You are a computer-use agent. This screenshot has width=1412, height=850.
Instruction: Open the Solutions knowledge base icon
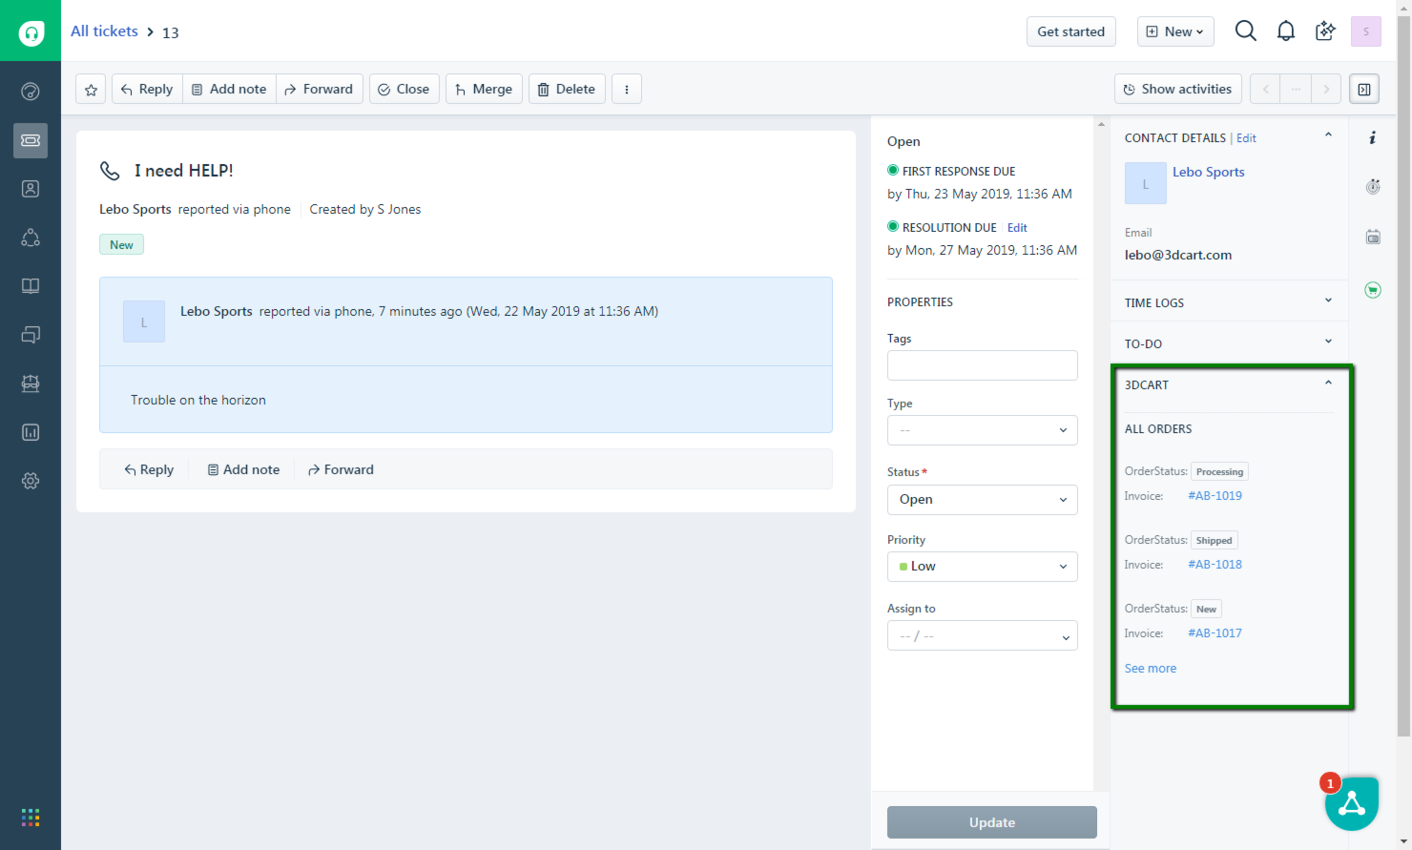click(x=30, y=285)
